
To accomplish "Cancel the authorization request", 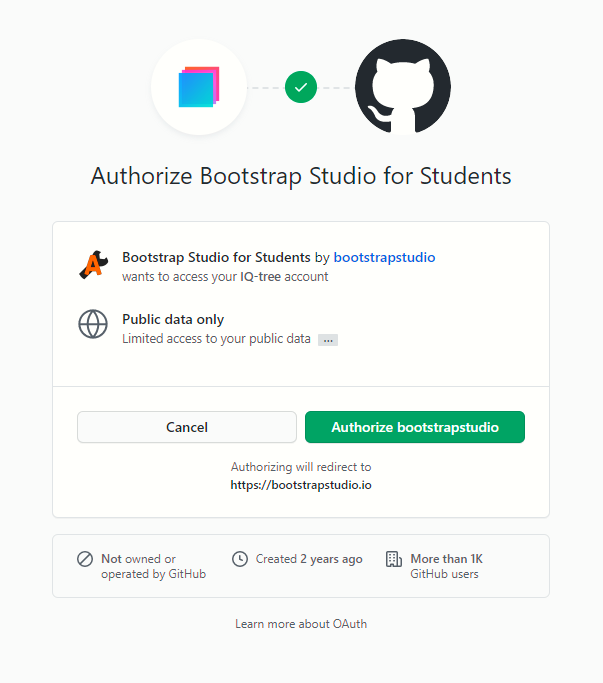I will click(187, 427).
